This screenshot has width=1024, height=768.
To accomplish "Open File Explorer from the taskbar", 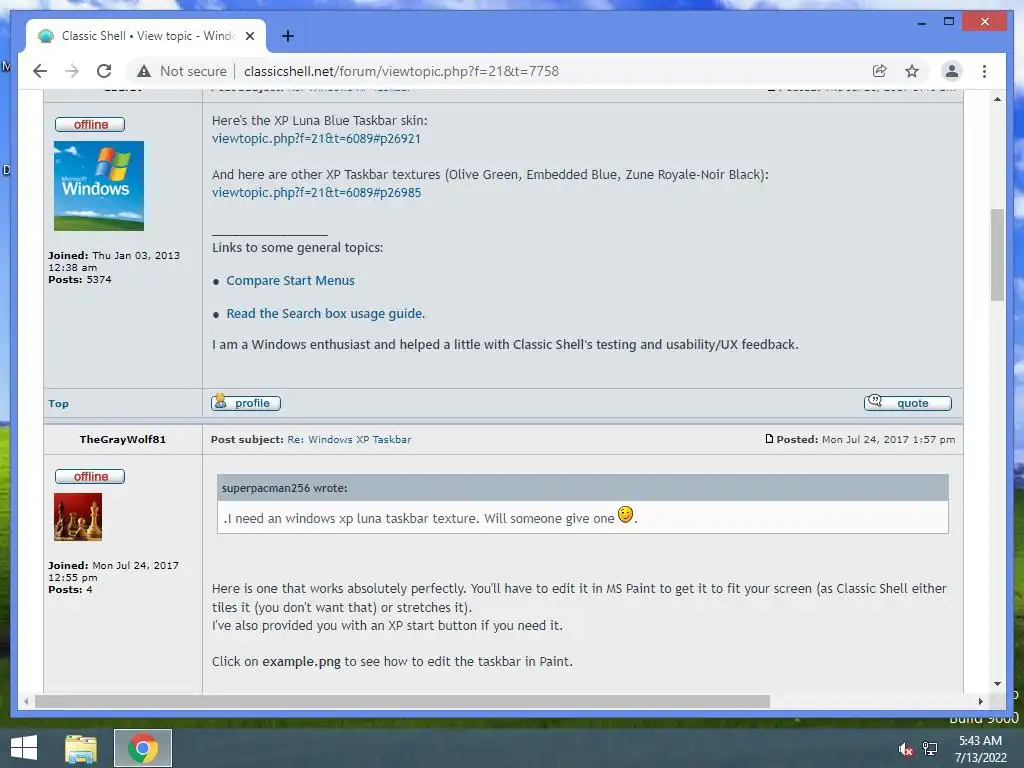I will [81, 748].
